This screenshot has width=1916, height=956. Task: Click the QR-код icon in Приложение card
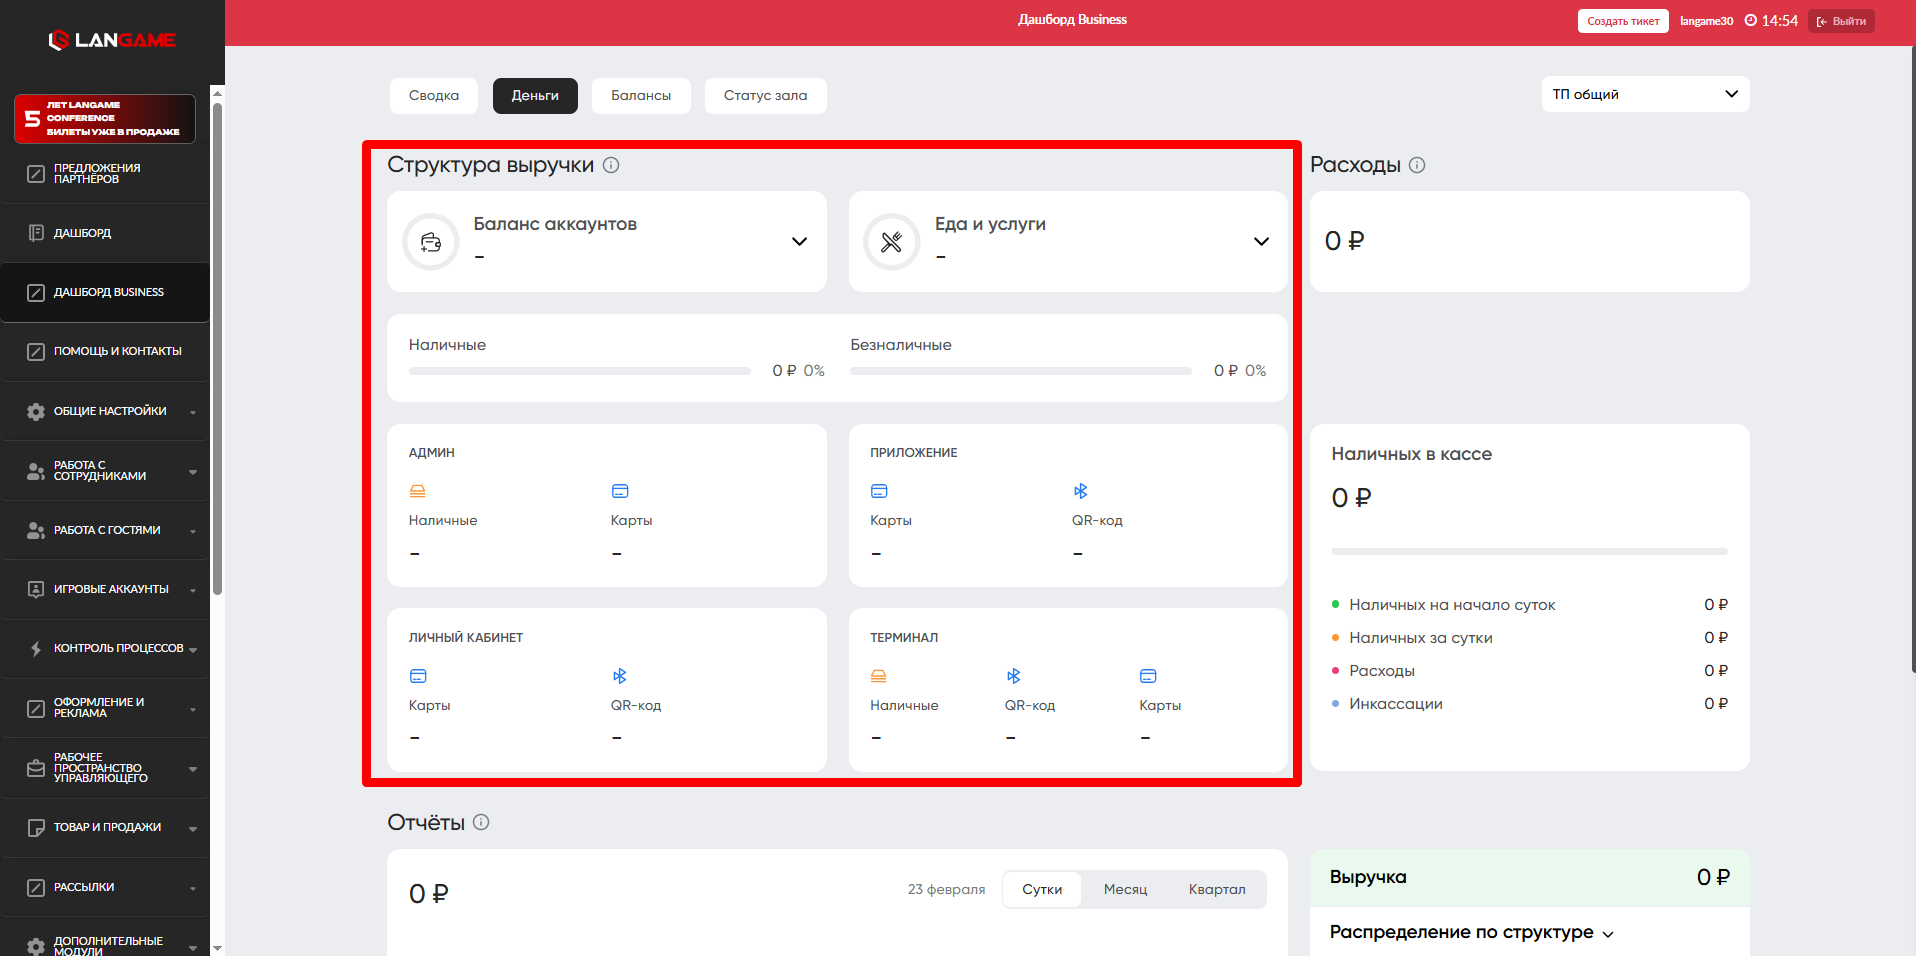pos(1080,491)
